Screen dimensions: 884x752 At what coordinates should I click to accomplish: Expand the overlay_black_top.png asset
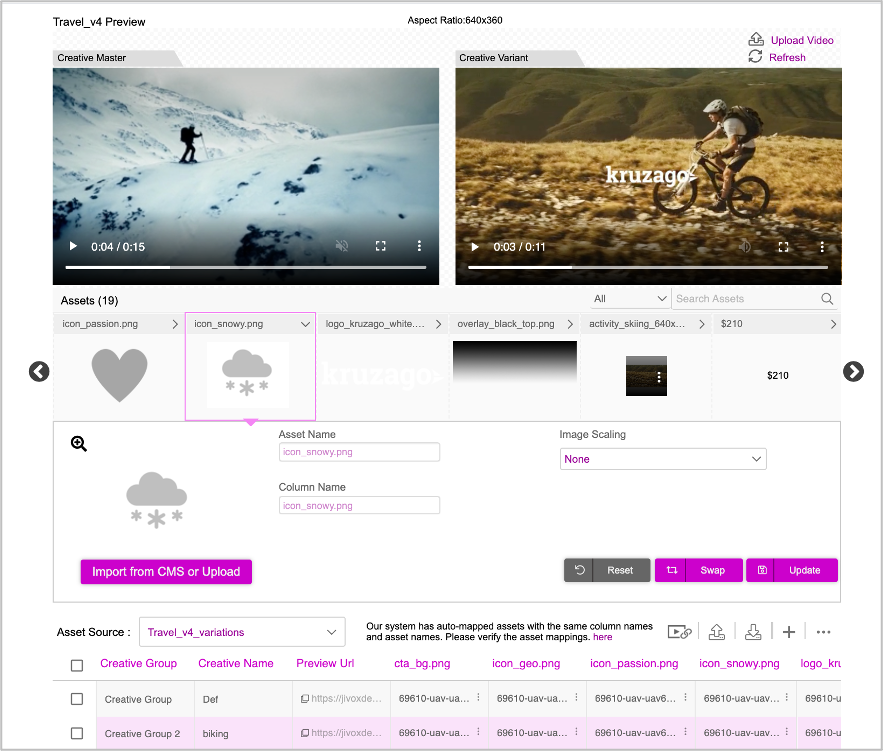tap(570, 324)
